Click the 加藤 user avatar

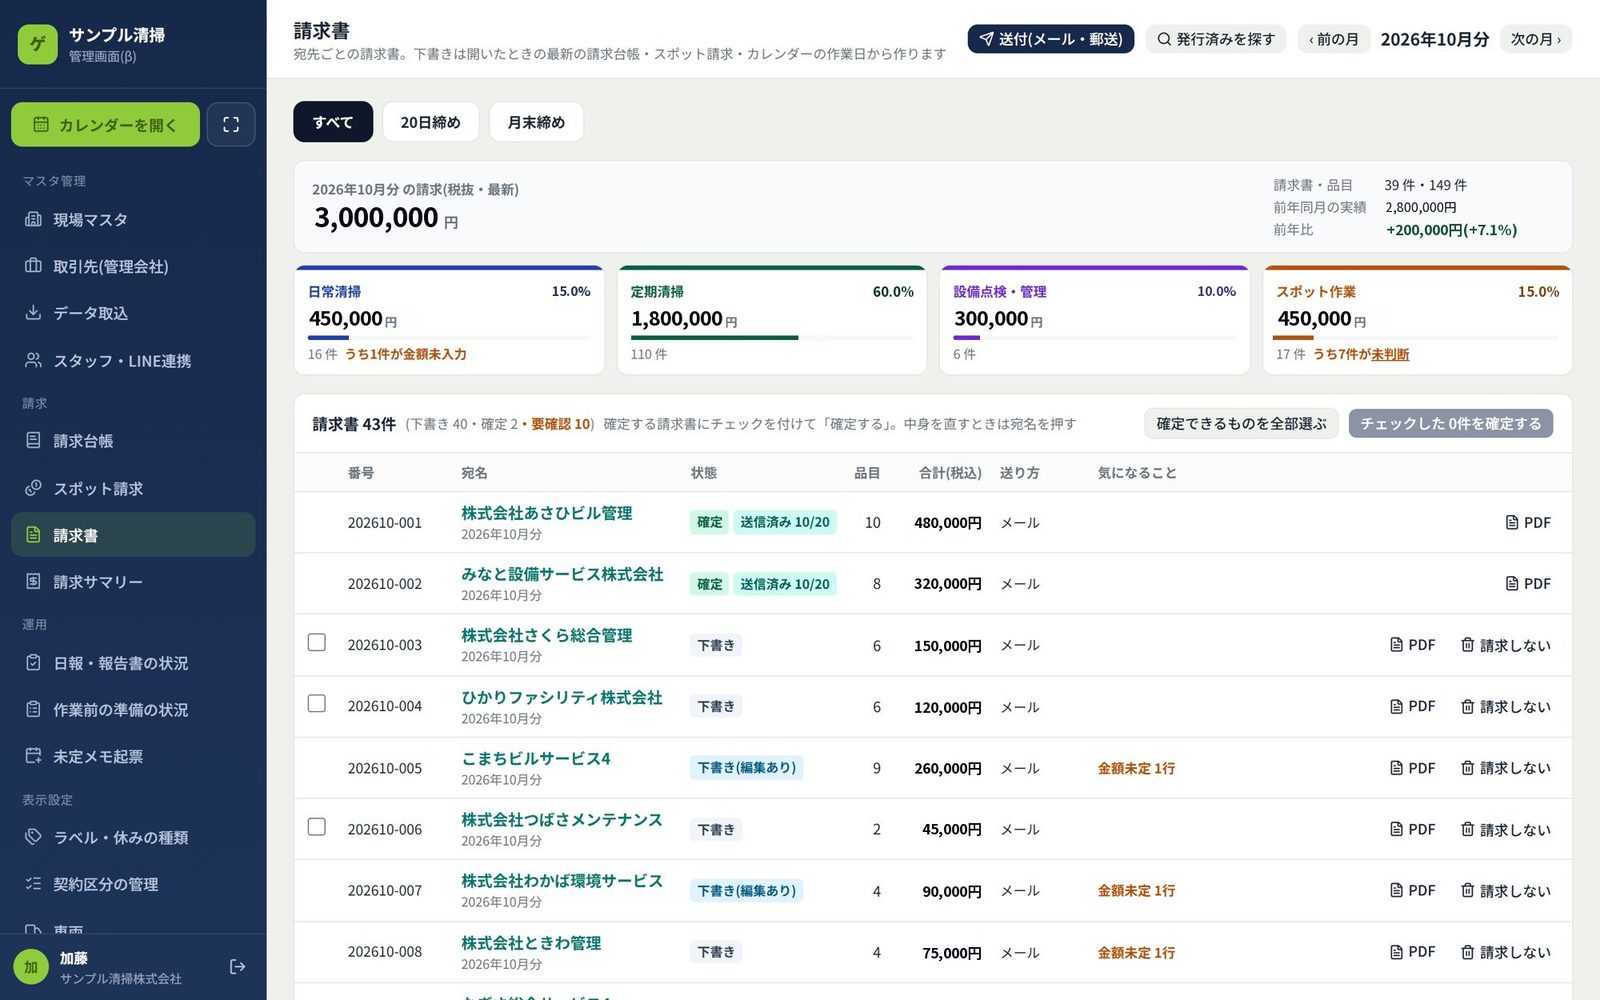coord(31,967)
